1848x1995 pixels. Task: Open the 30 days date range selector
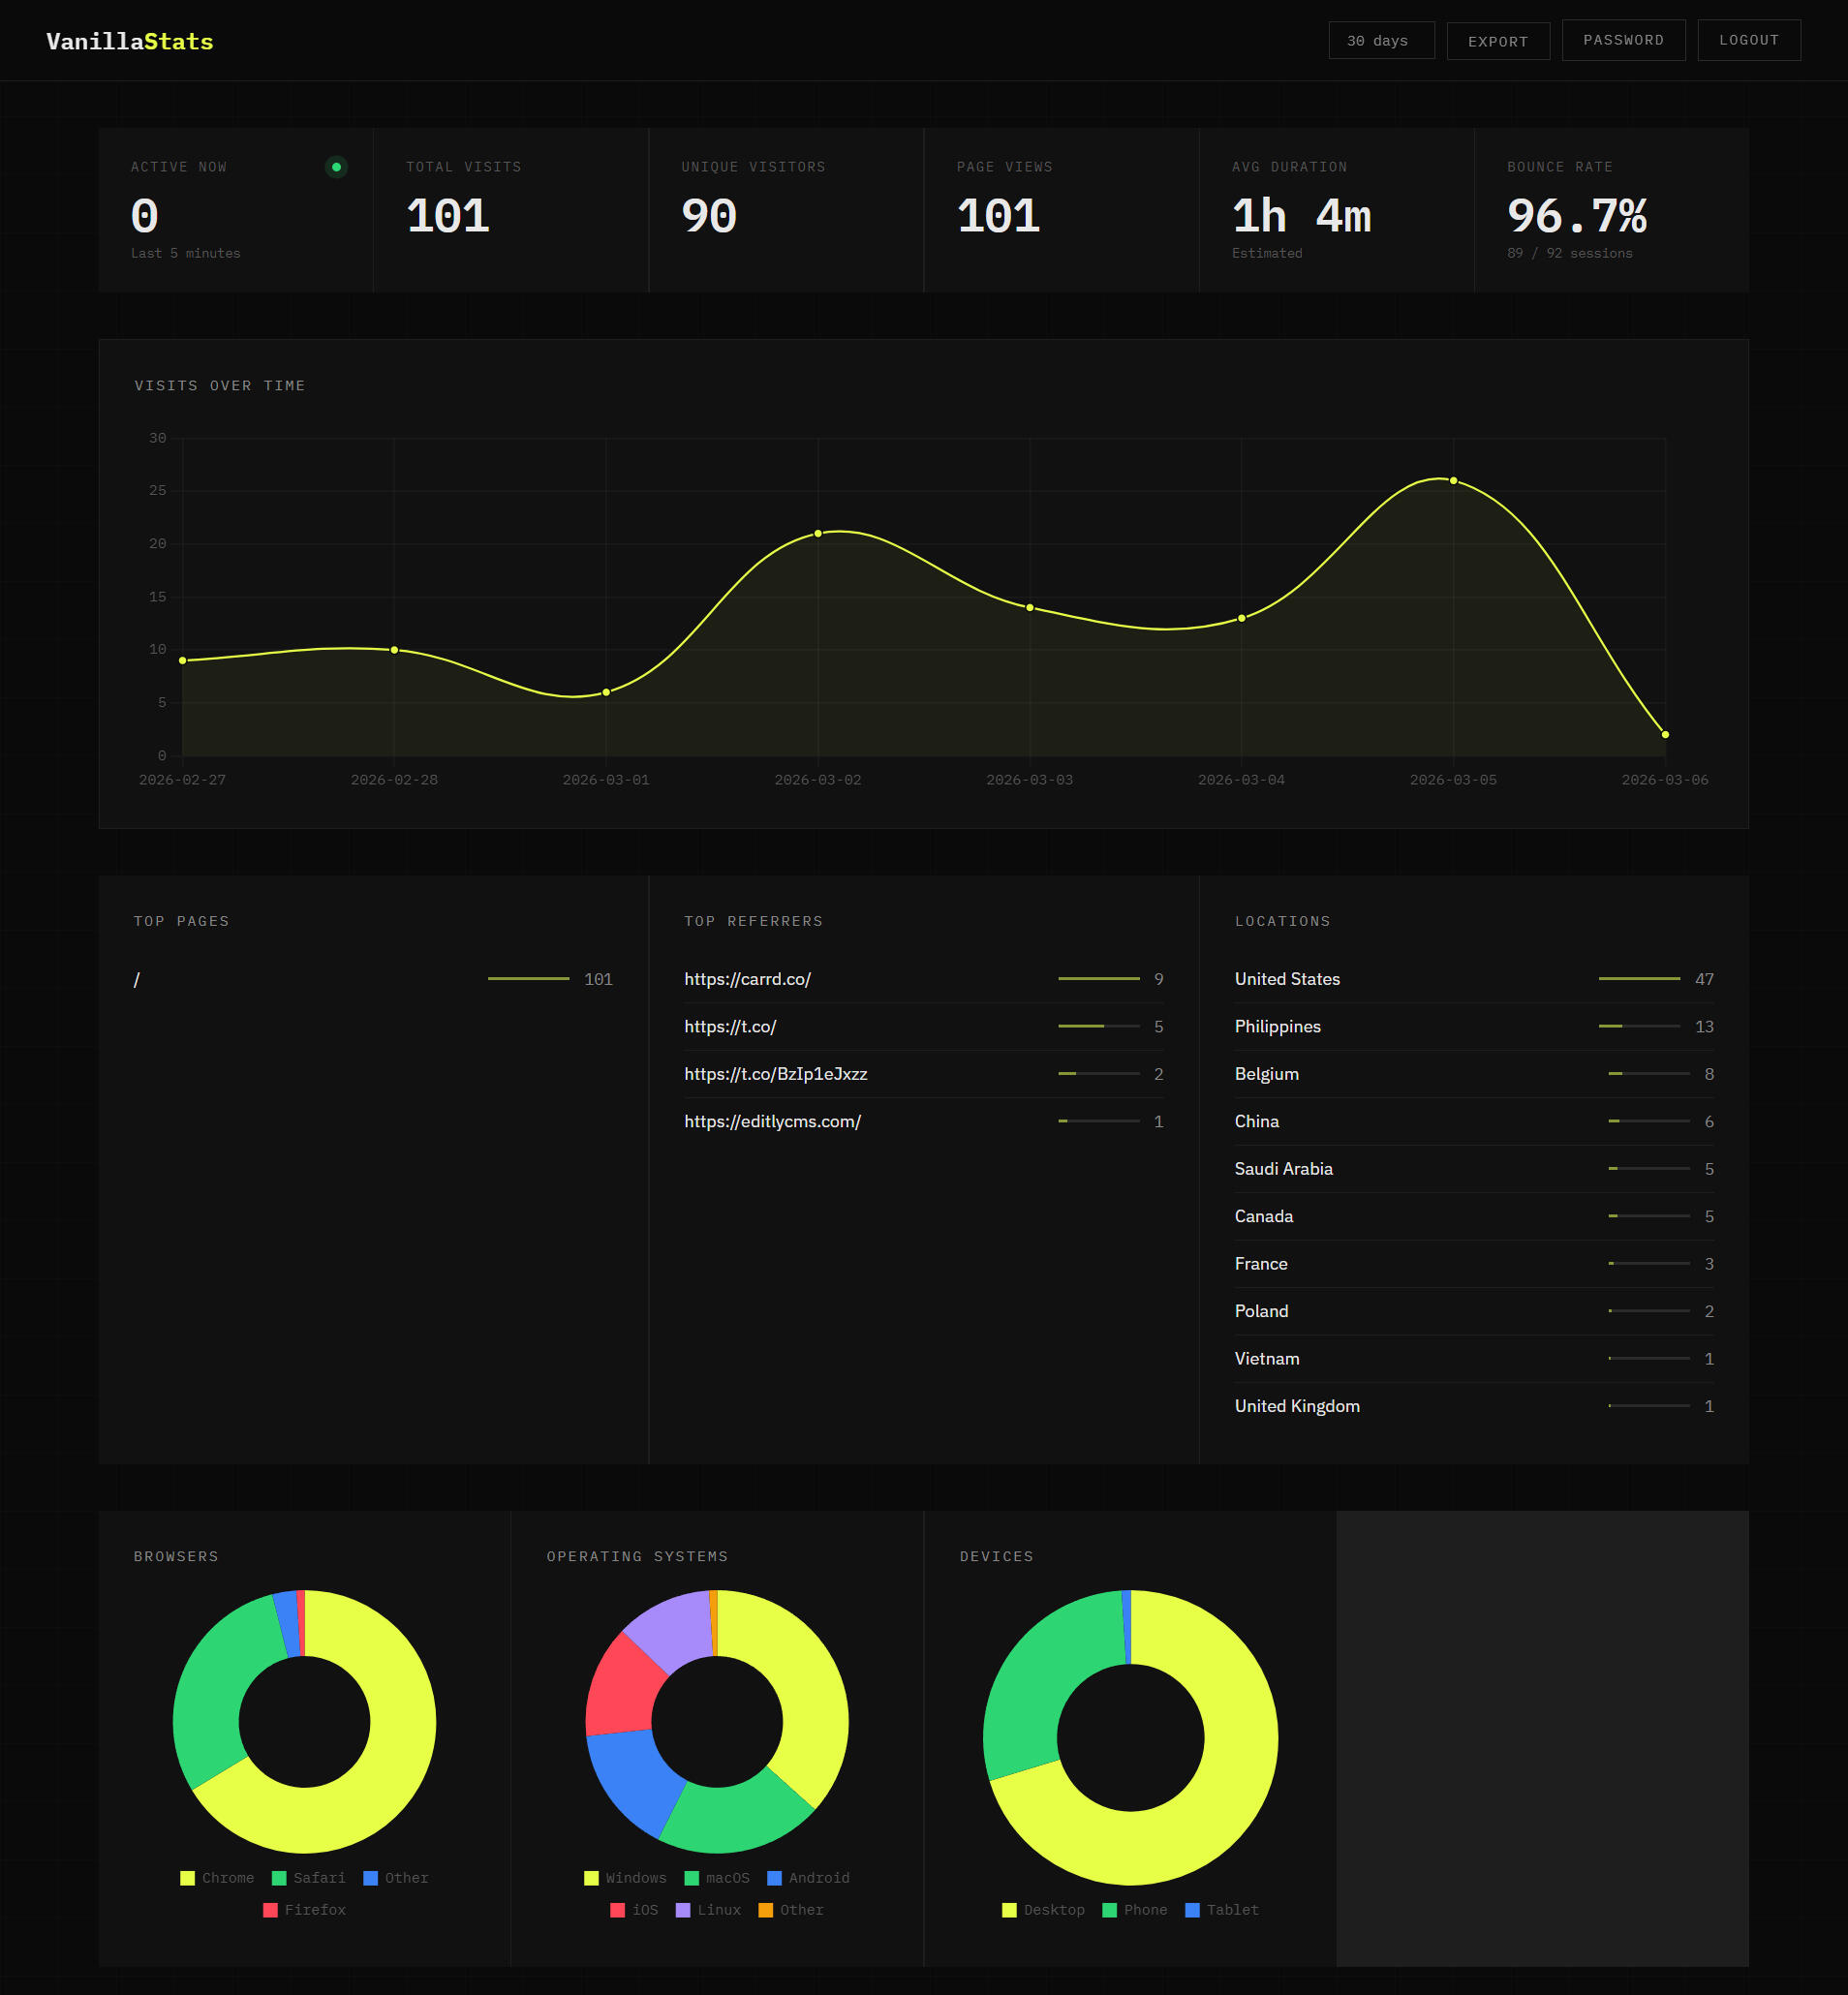1381,40
